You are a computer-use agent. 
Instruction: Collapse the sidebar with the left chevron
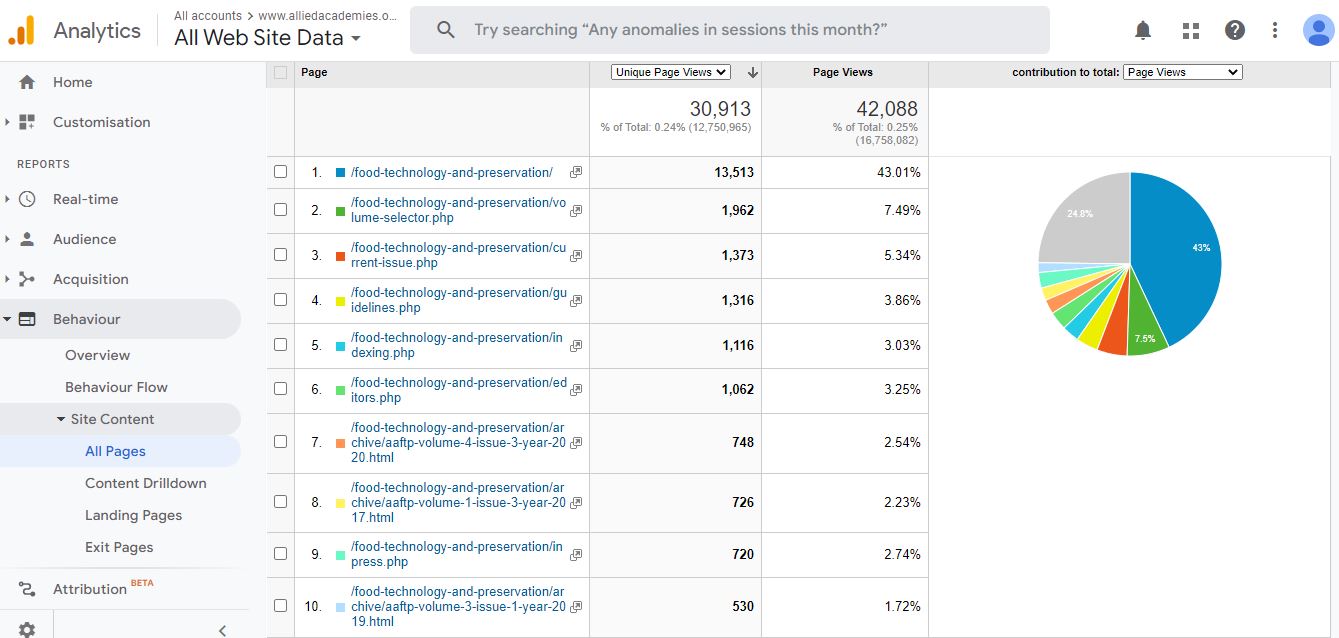click(222, 629)
